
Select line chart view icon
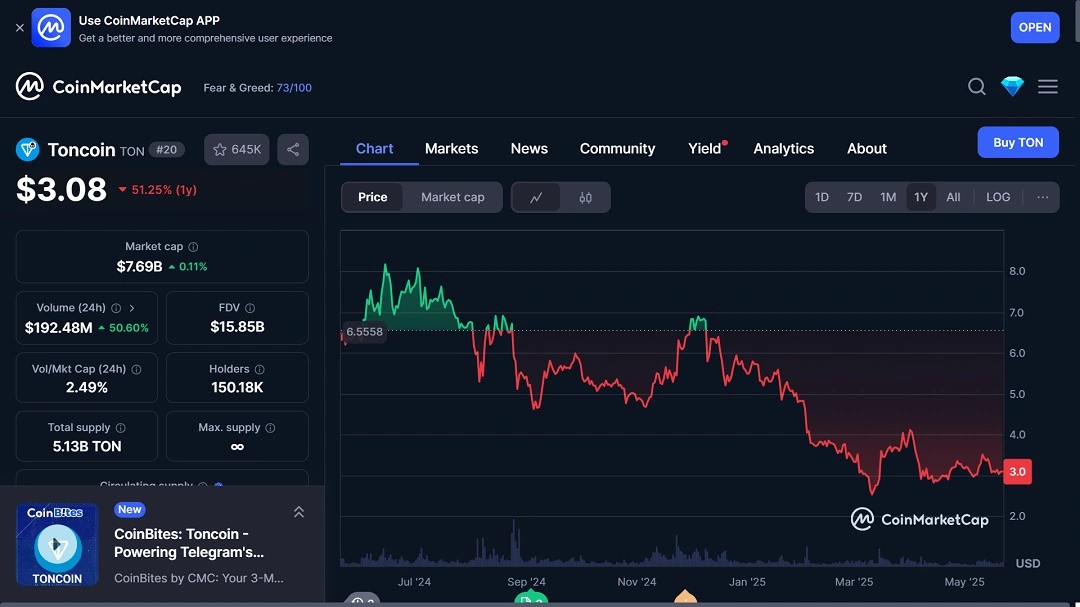click(x=536, y=198)
